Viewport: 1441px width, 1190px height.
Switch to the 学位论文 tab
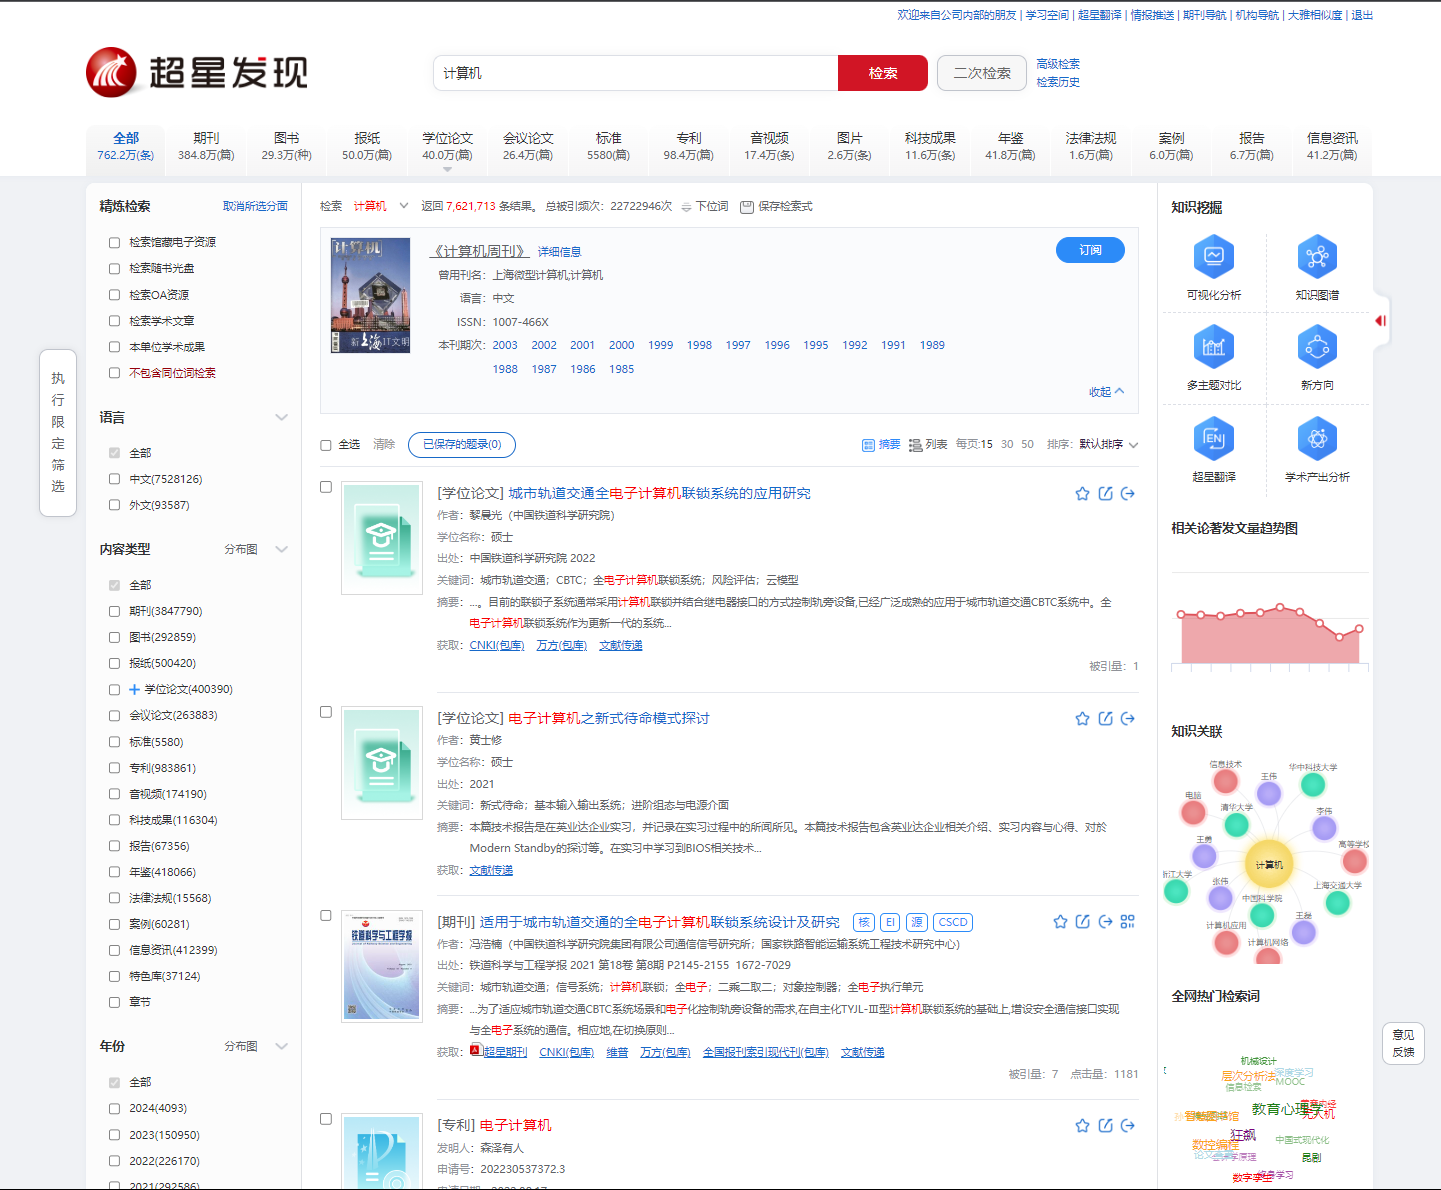(447, 146)
